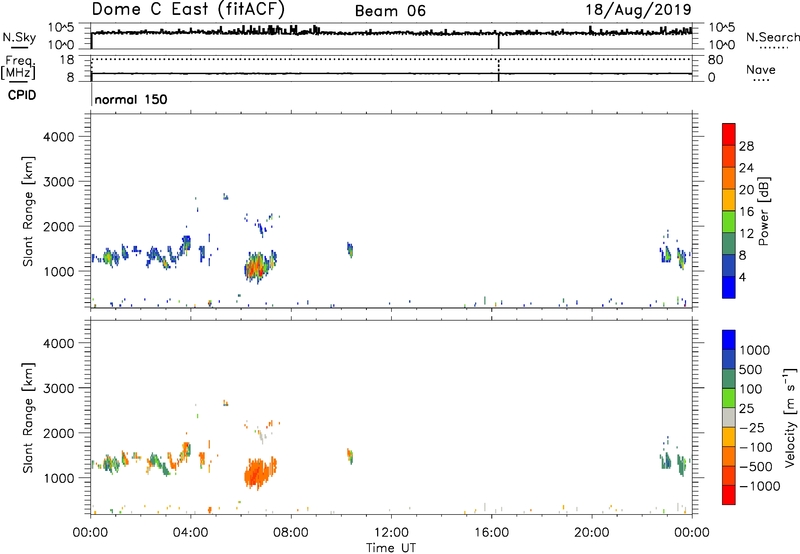Click the "Nave" legend label
800x554 pixels.
point(760,69)
